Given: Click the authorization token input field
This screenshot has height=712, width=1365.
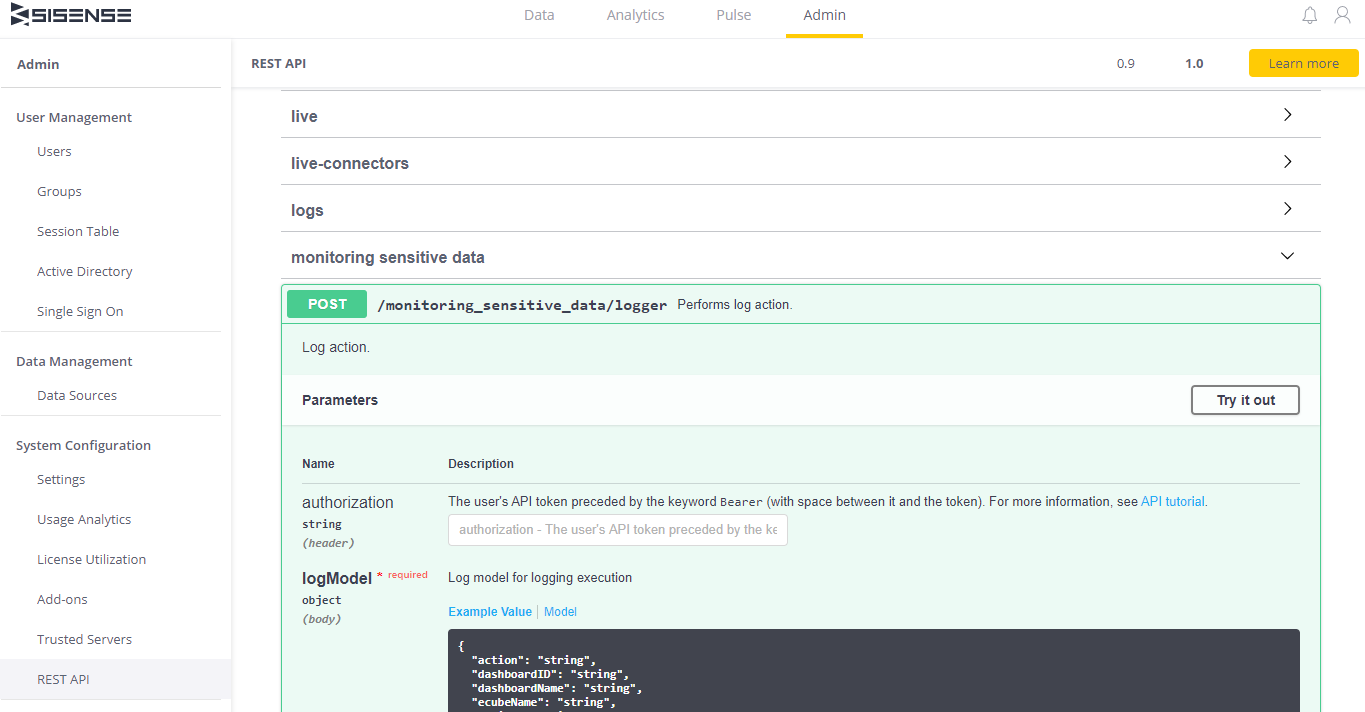Looking at the screenshot, I should point(617,530).
